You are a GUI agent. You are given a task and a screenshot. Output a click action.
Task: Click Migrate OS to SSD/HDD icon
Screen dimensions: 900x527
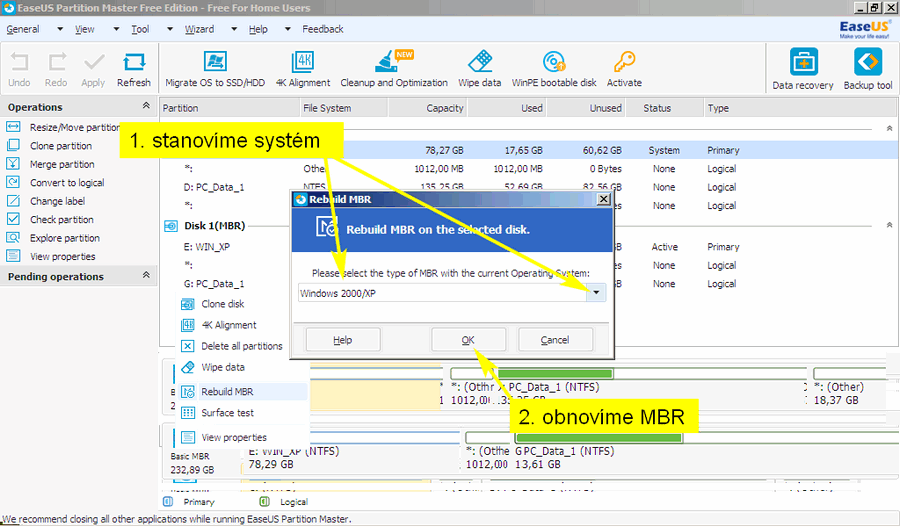point(214,63)
